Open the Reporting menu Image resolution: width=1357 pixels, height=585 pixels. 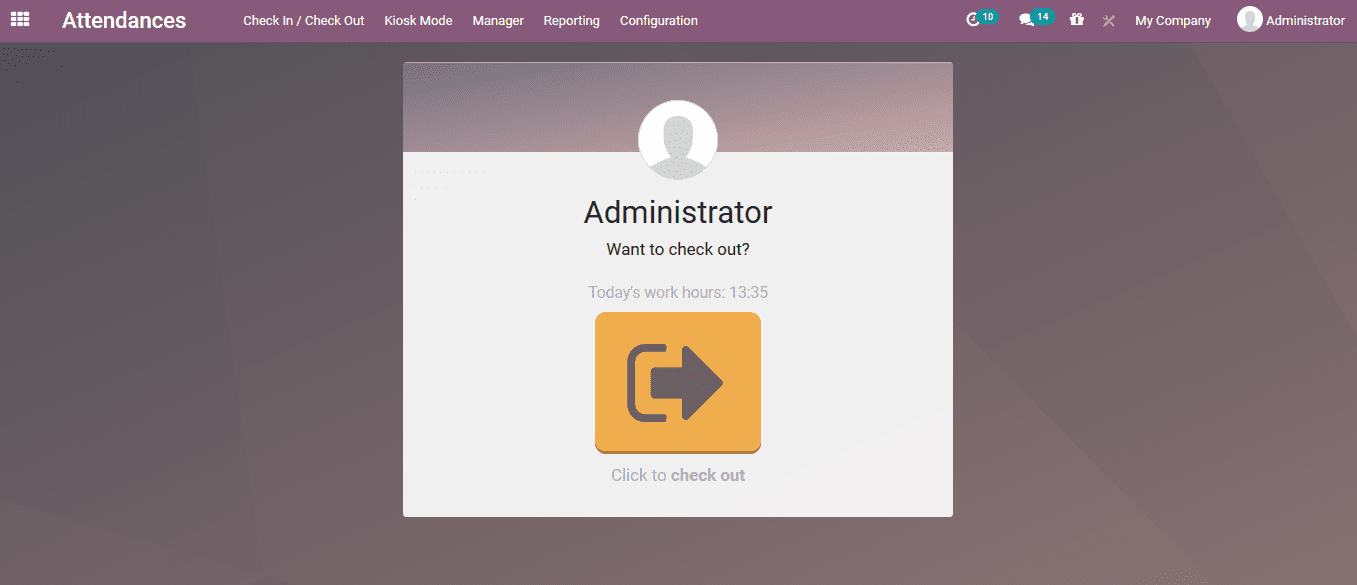coord(570,20)
